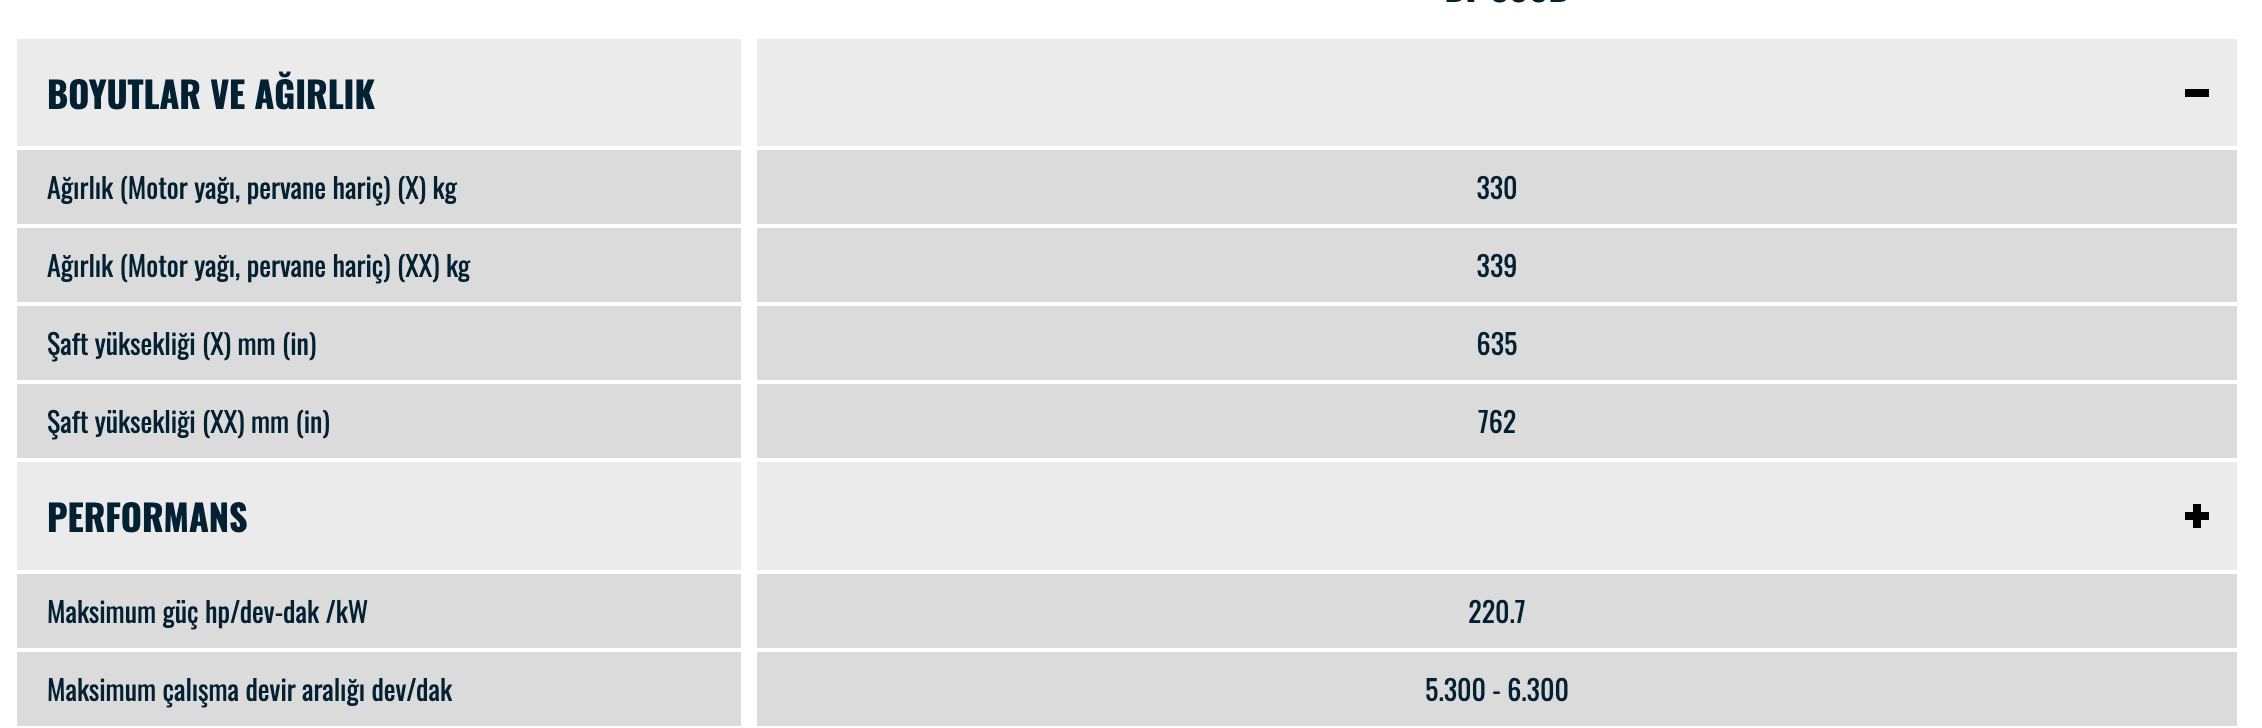Collapse the BOYUTLAR VE AĞIRLIK section minus icon

coord(2196,93)
